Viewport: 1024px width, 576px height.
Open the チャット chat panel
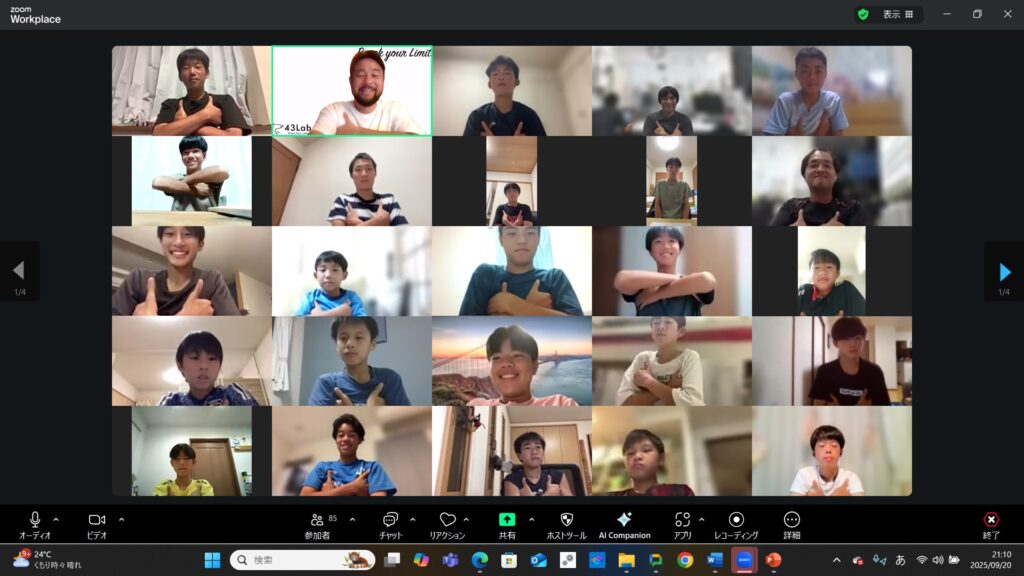click(390, 524)
